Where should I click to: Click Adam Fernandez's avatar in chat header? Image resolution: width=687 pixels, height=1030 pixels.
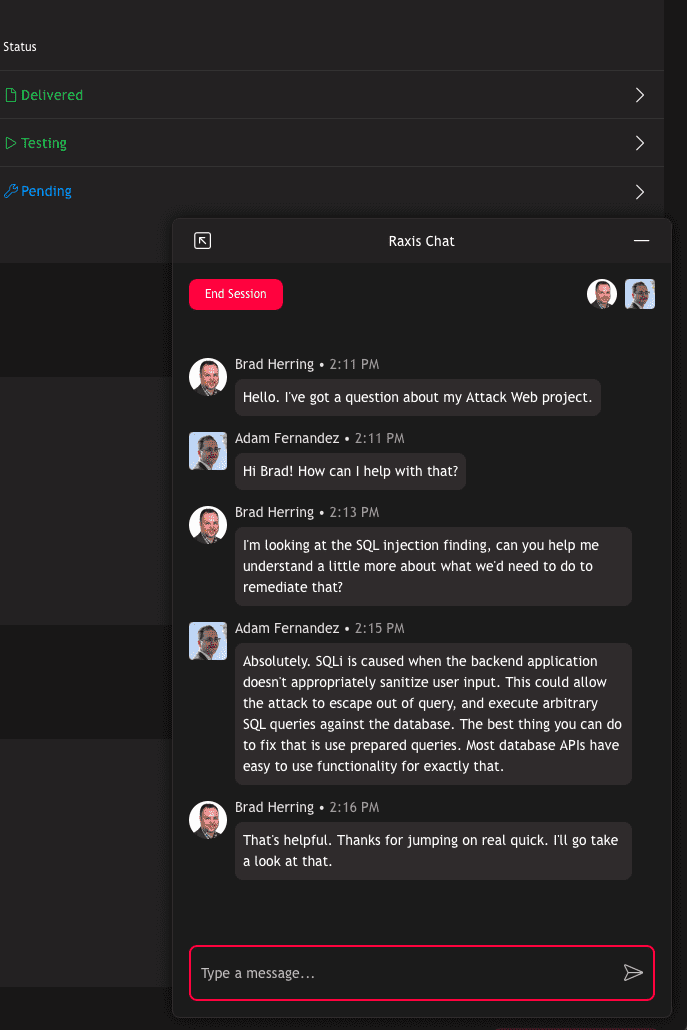coord(640,294)
